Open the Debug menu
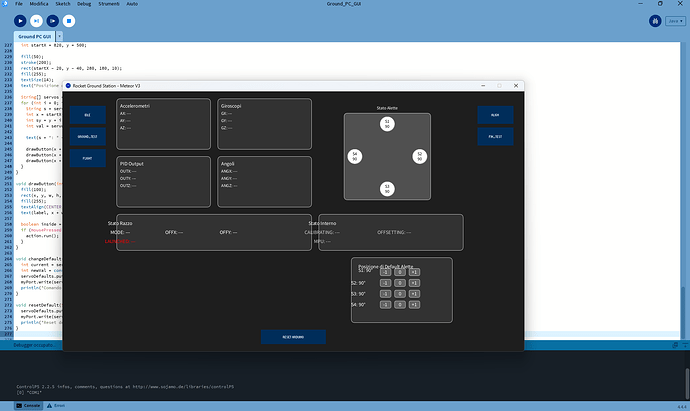This screenshot has height=411, width=690. 84,4
